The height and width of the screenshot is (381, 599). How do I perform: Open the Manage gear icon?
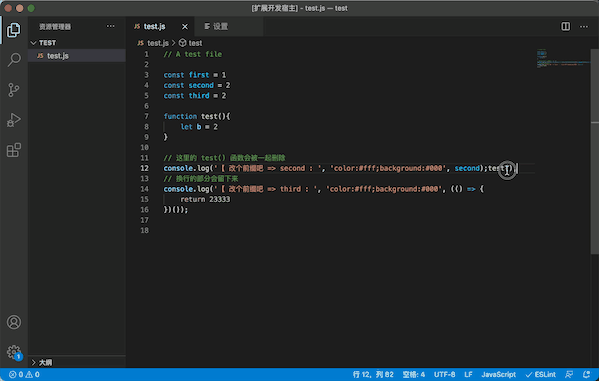point(14,352)
